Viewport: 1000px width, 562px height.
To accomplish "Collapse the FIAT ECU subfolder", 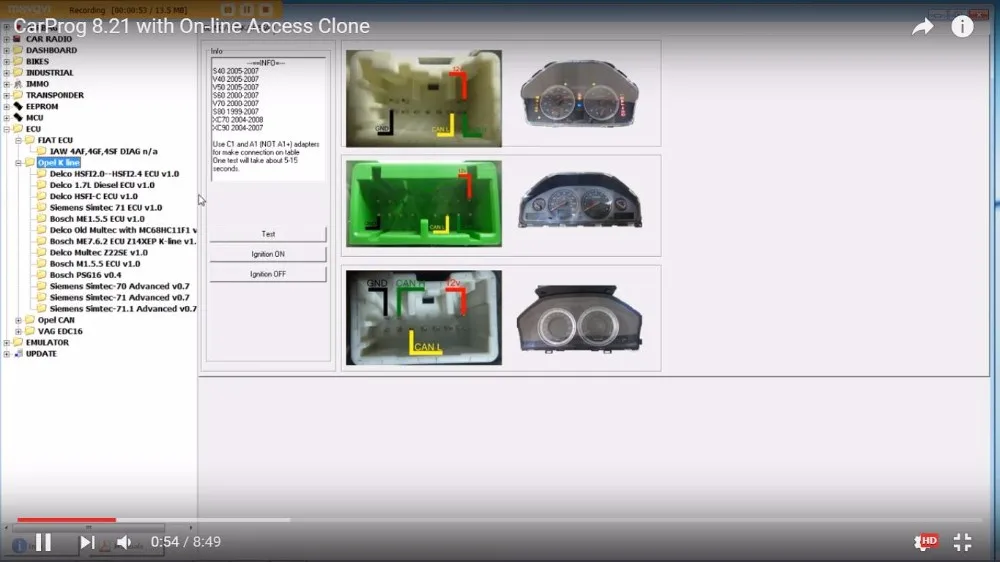I will (18, 140).
